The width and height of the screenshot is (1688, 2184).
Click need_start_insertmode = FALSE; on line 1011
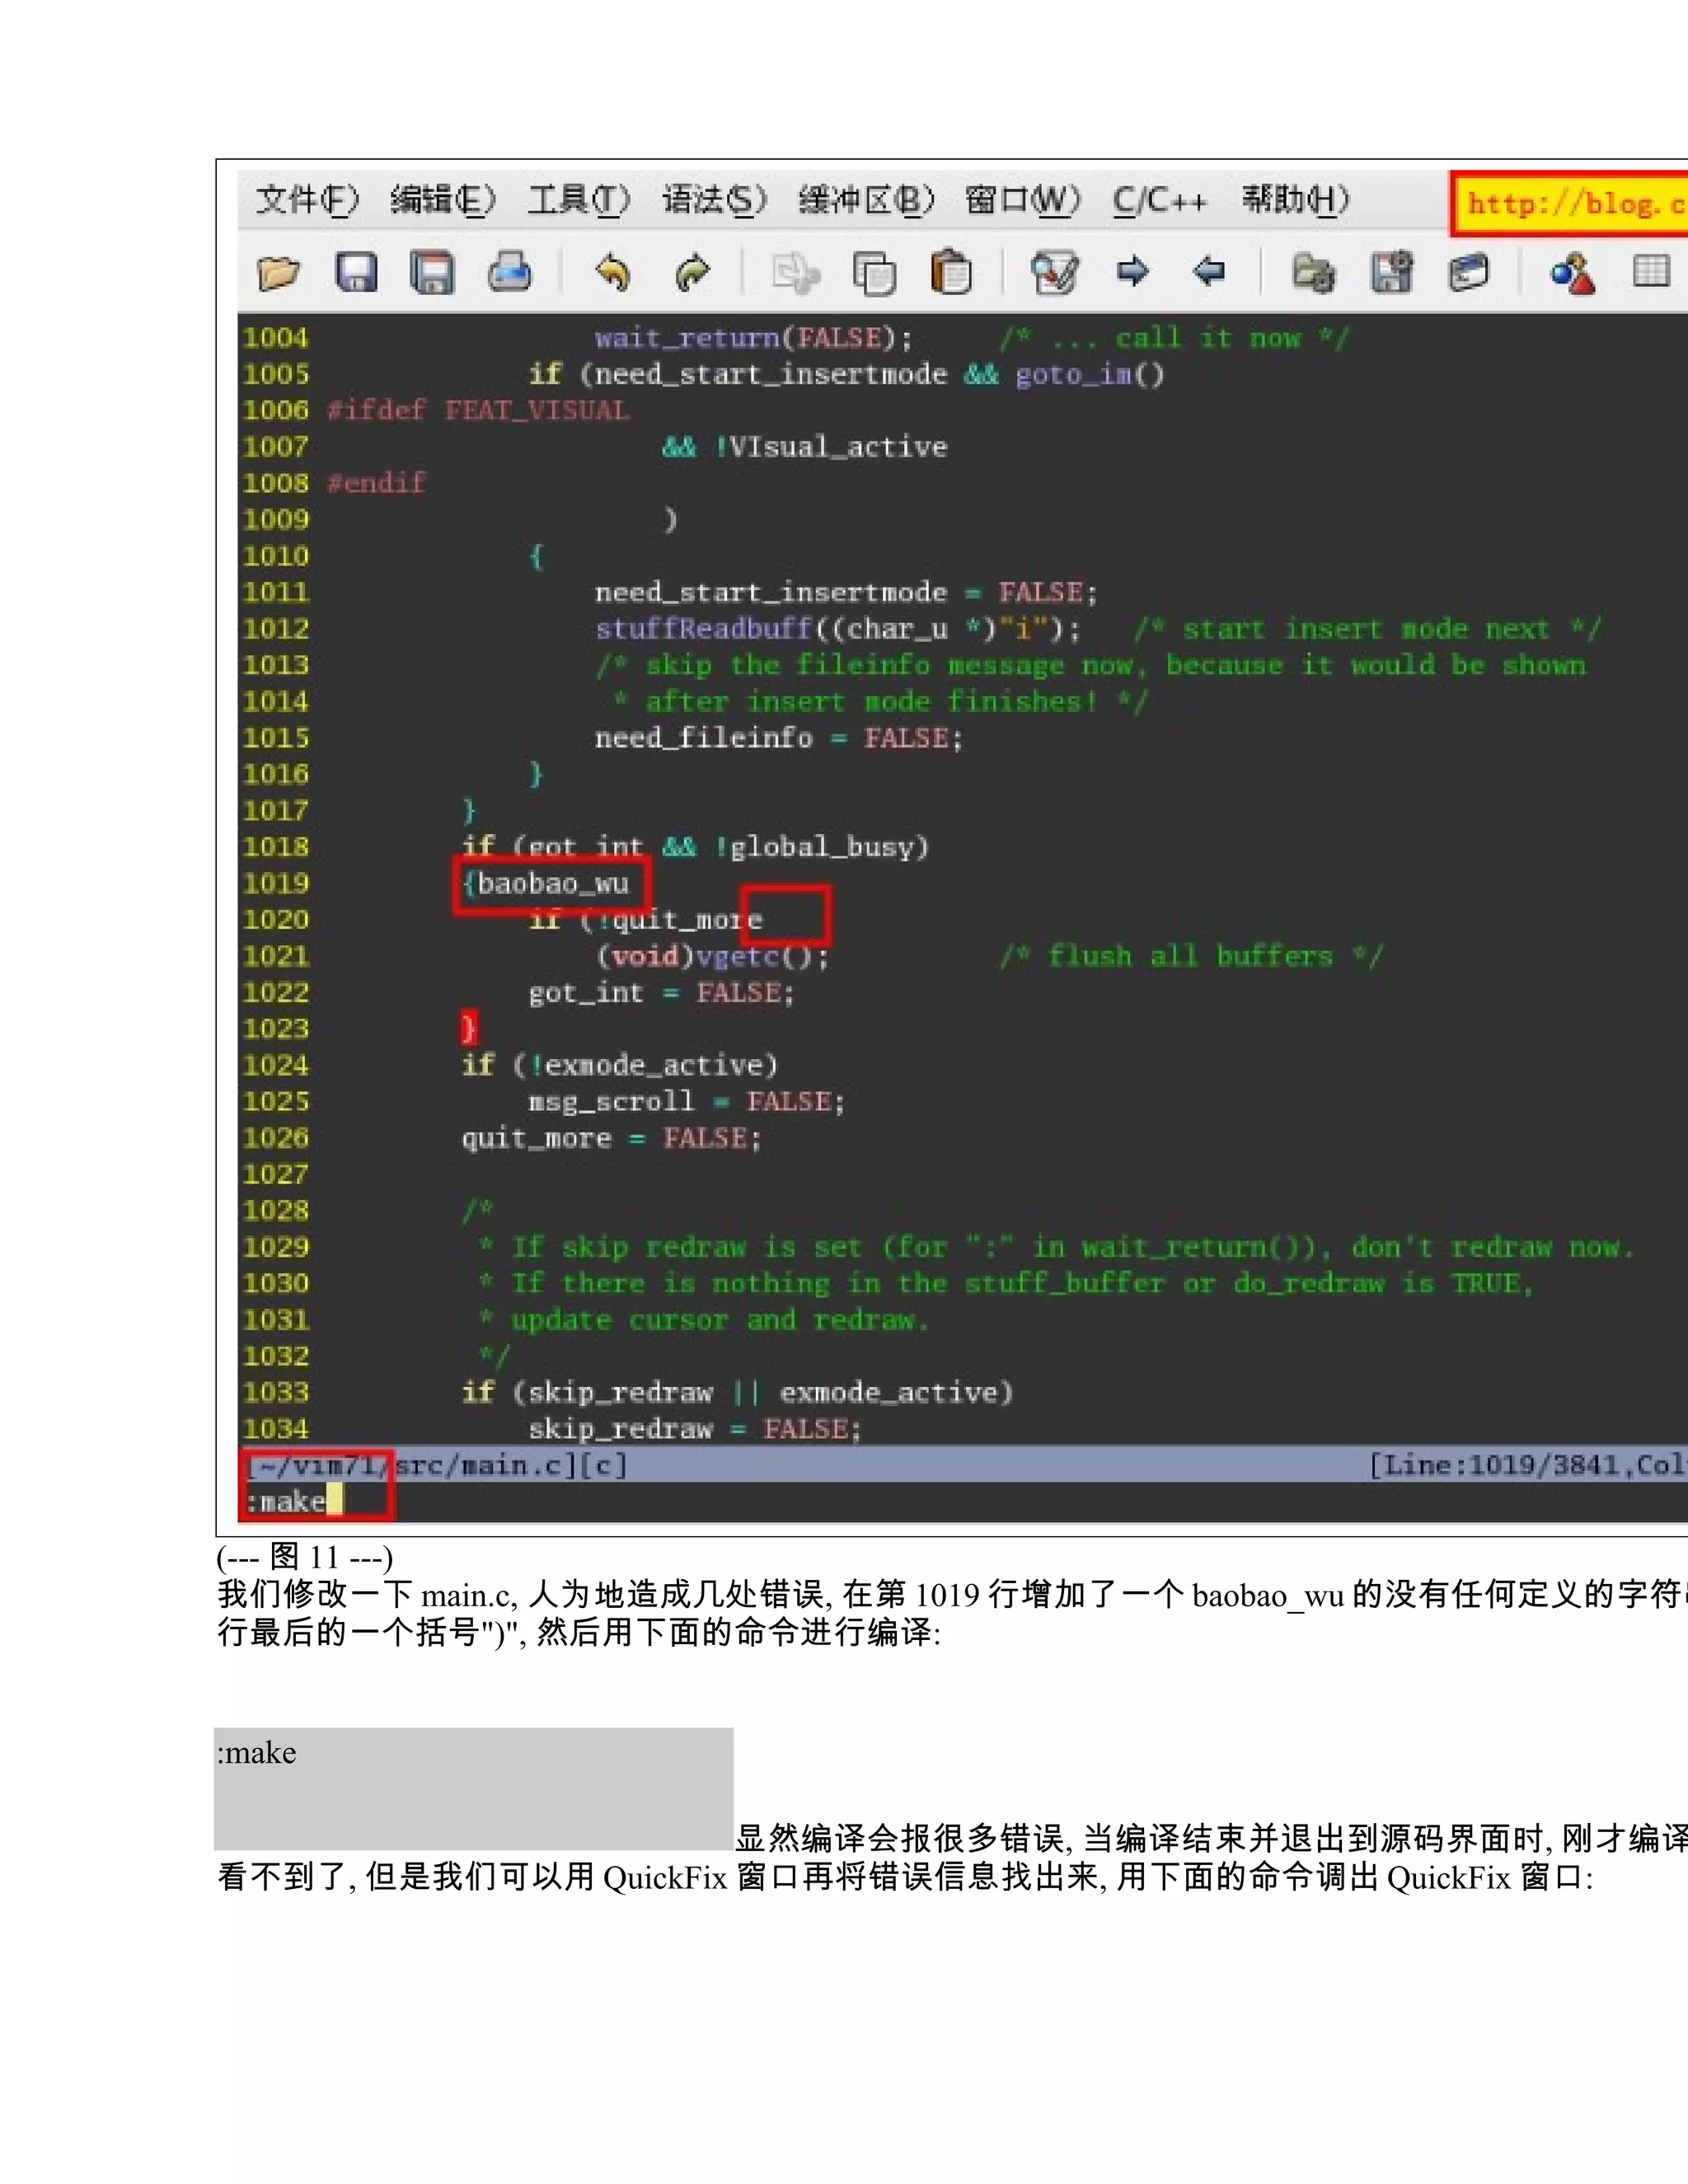[x=846, y=592]
